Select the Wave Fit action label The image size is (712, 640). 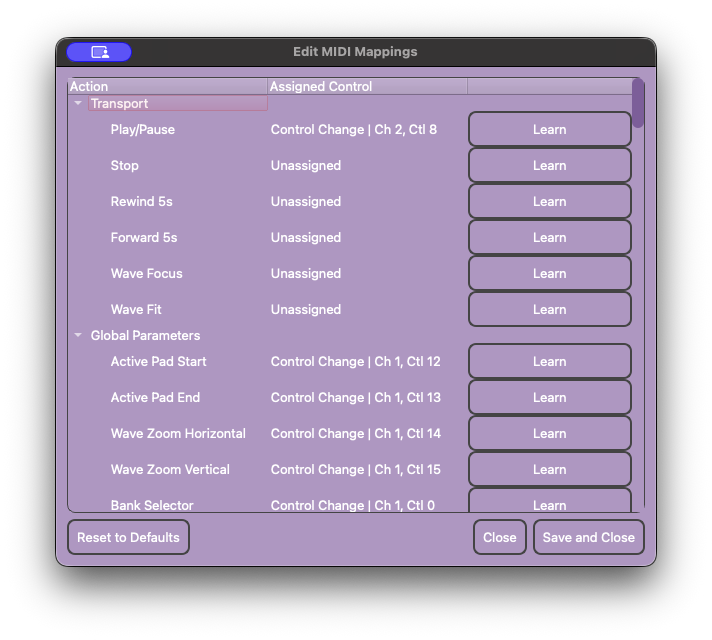click(x=136, y=309)
